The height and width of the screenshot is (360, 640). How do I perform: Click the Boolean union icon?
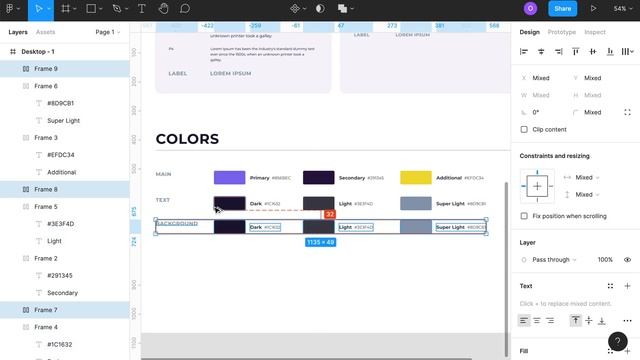342,9
